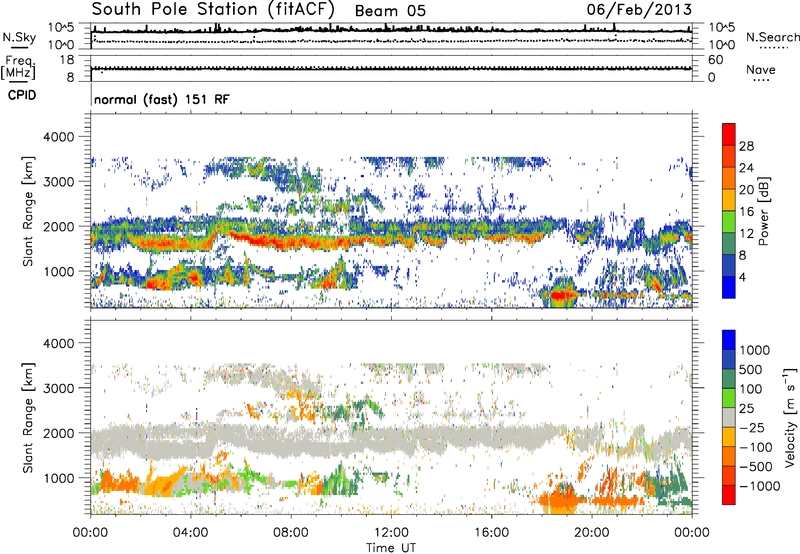Click the "18" tick on the frequency axis
The width and height of the screenshot is (800, 554).
tap(67, 60)
